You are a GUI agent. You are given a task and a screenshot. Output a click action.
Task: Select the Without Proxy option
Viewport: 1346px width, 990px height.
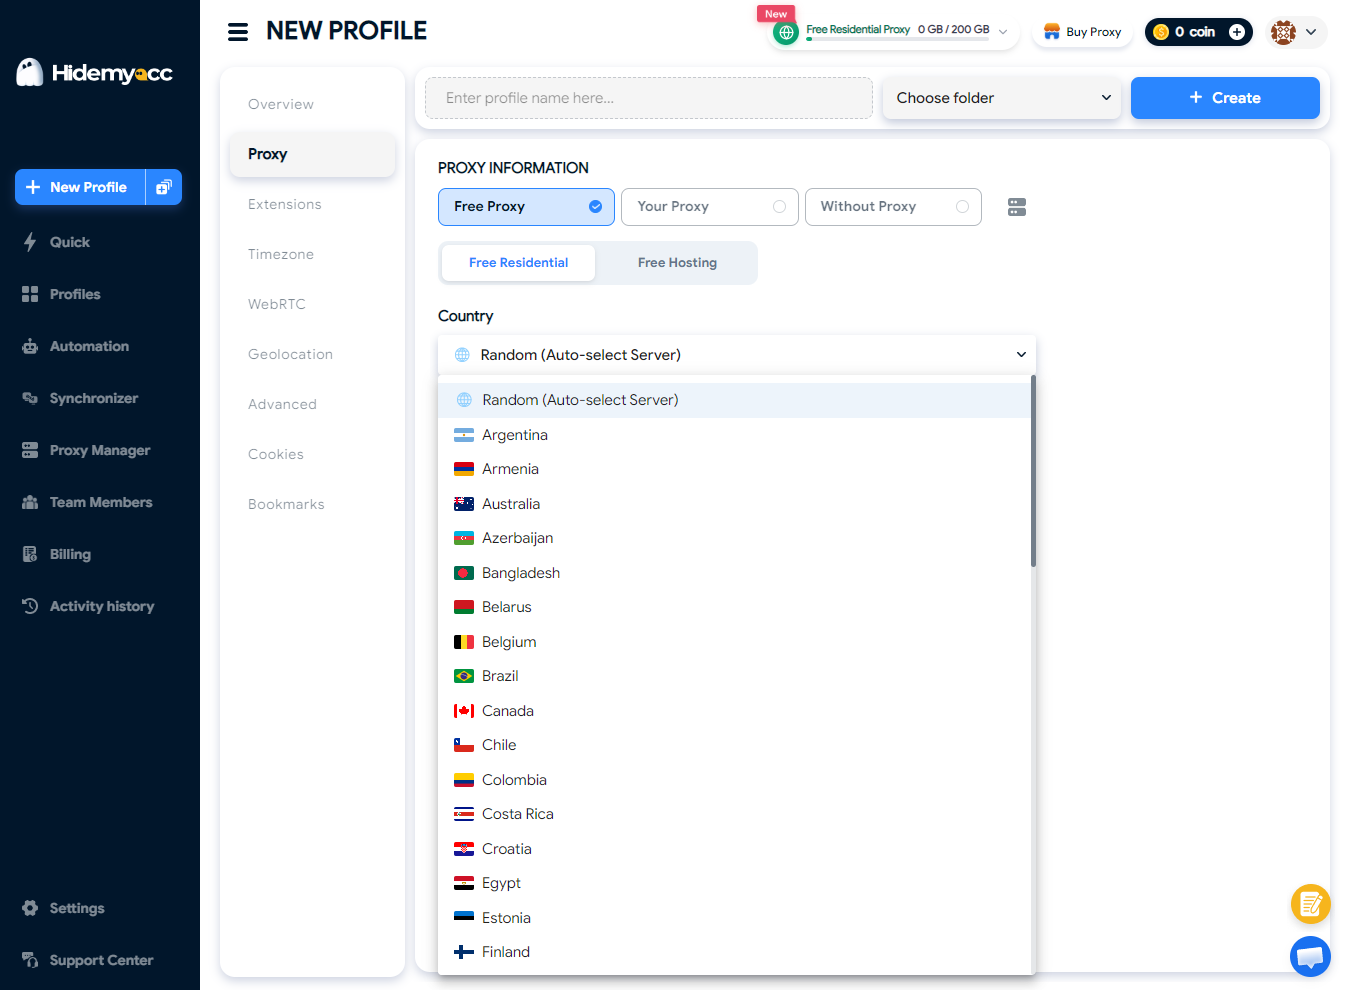893,207
